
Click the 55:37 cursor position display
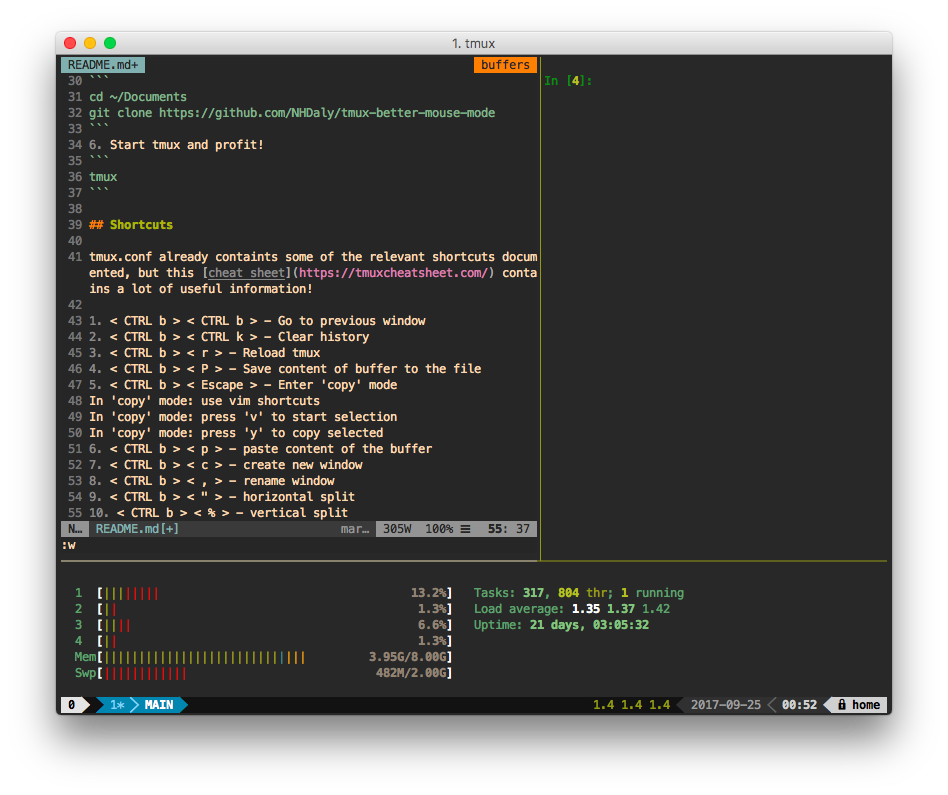pyautogui.click(x=509, y=528)
